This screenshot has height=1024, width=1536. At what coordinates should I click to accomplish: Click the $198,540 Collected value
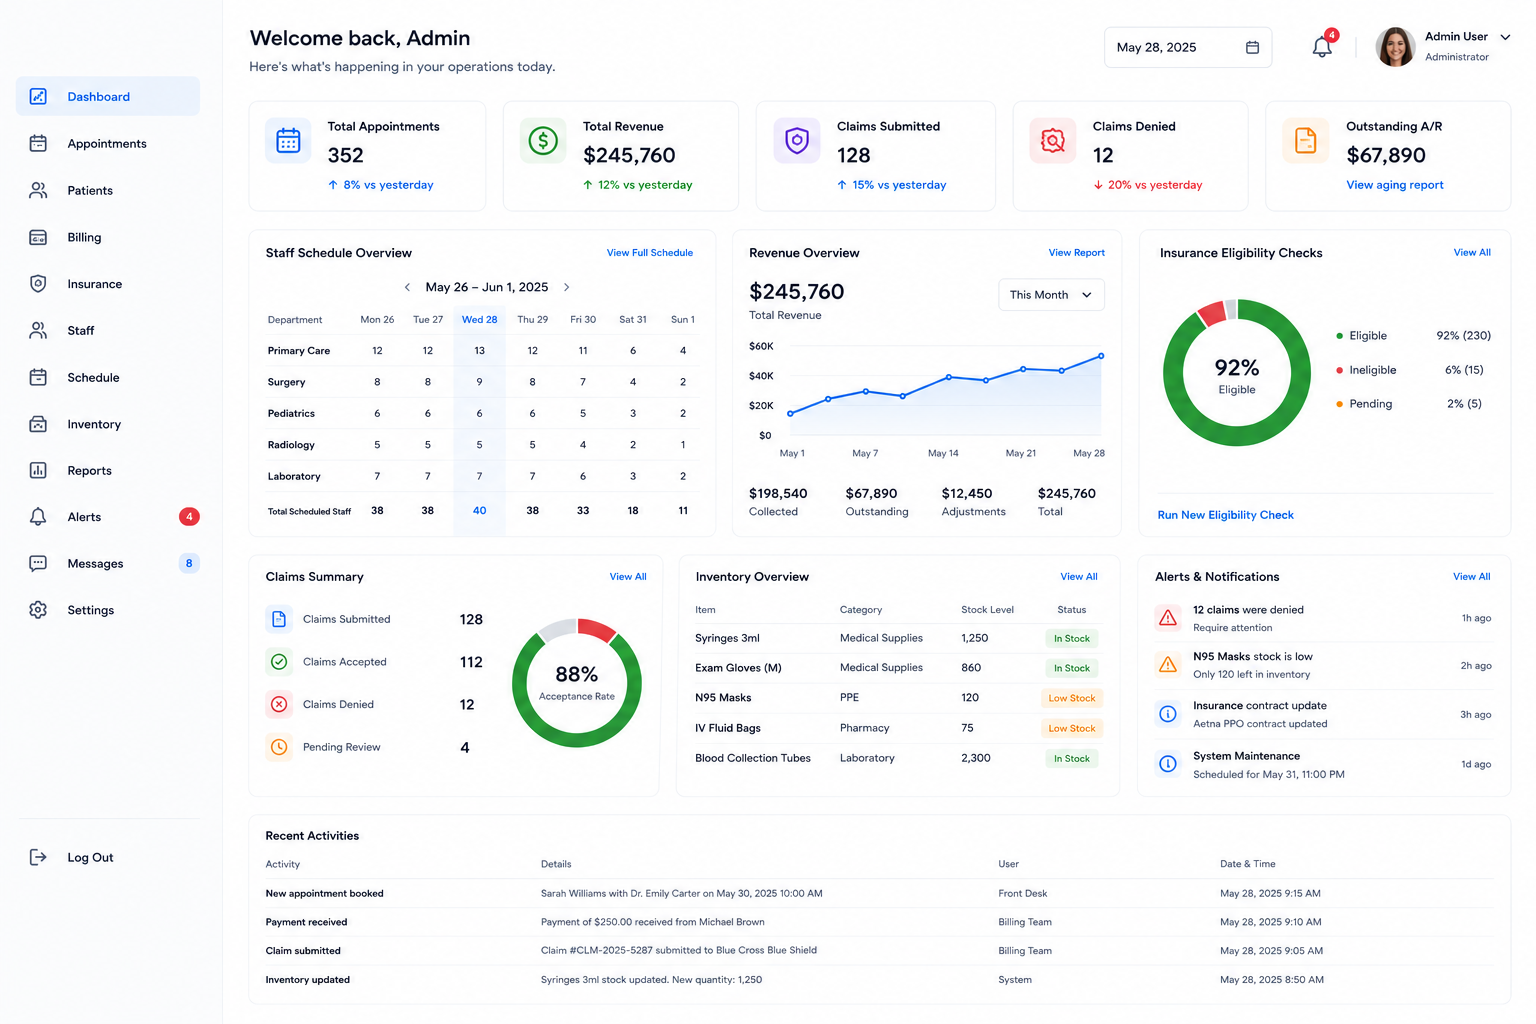tap(778, 494)
